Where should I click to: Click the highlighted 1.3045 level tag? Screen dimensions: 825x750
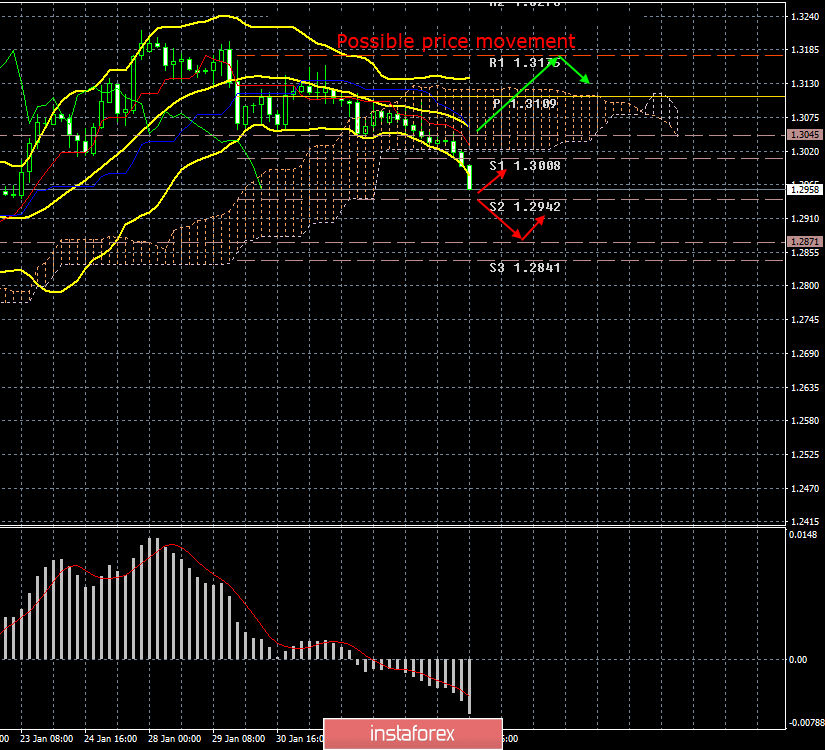(805, 135)
